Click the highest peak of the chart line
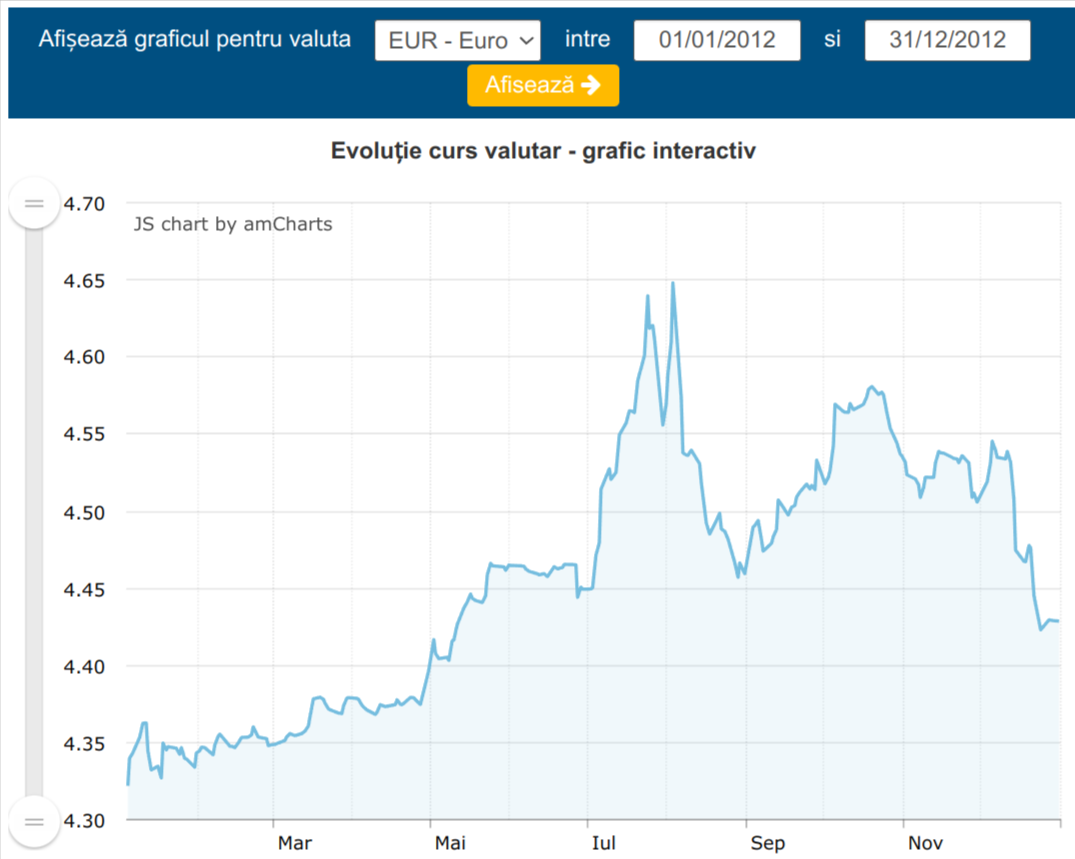 (x=673, y=283)
